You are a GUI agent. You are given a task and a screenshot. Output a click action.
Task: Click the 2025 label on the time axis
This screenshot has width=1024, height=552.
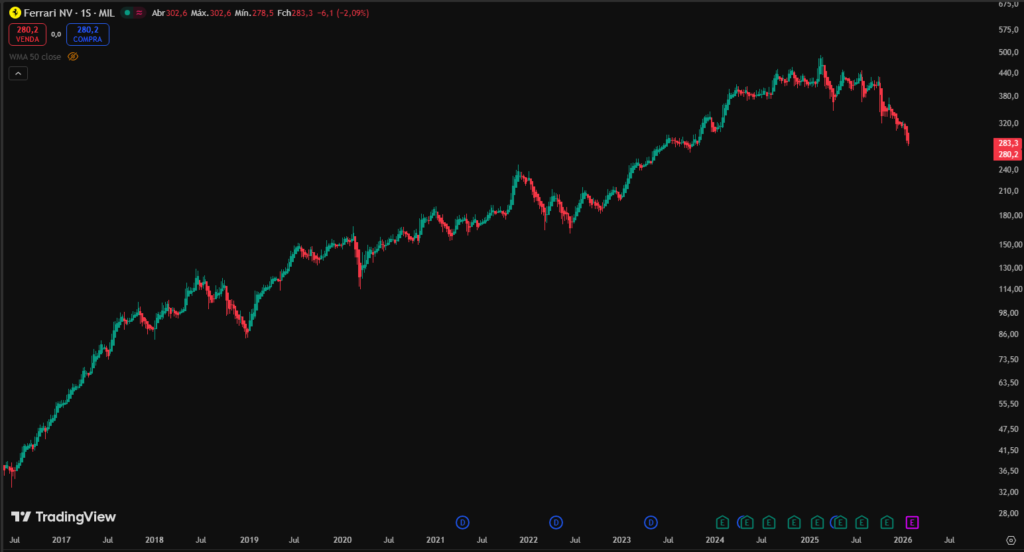[809, 540]
